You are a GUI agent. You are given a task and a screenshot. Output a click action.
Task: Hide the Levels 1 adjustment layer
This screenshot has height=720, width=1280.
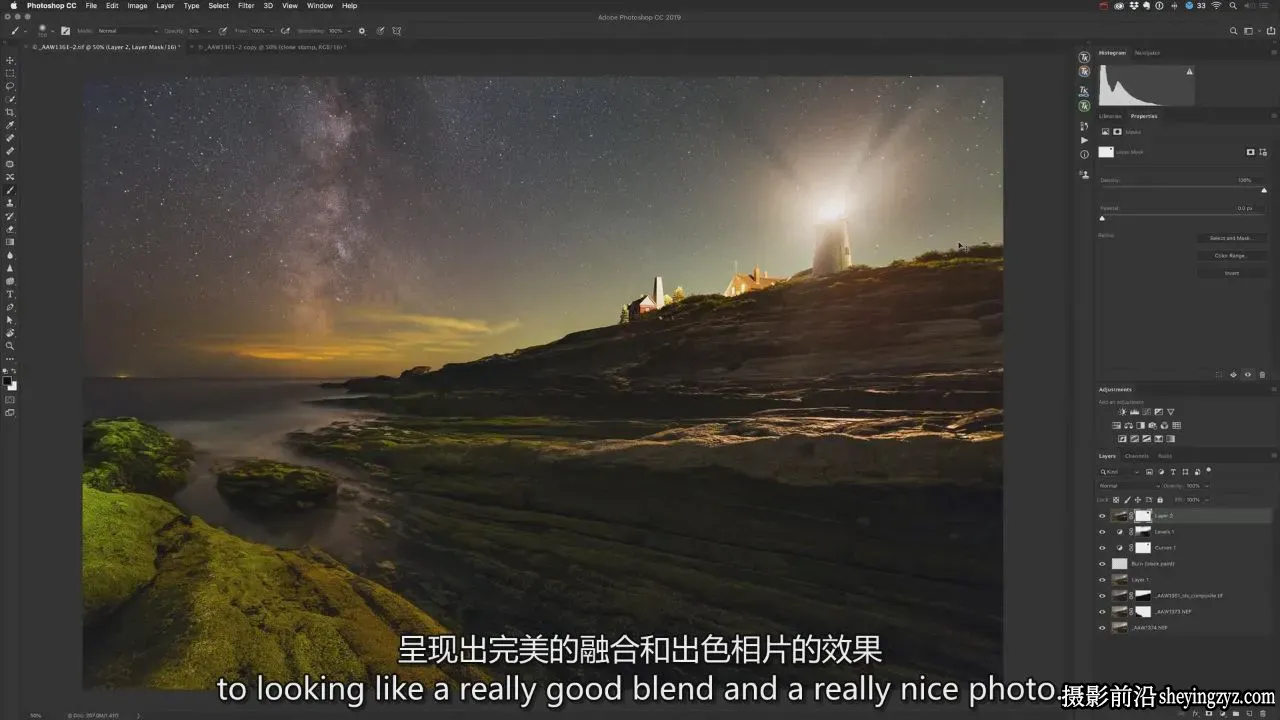pos(1102,532)
